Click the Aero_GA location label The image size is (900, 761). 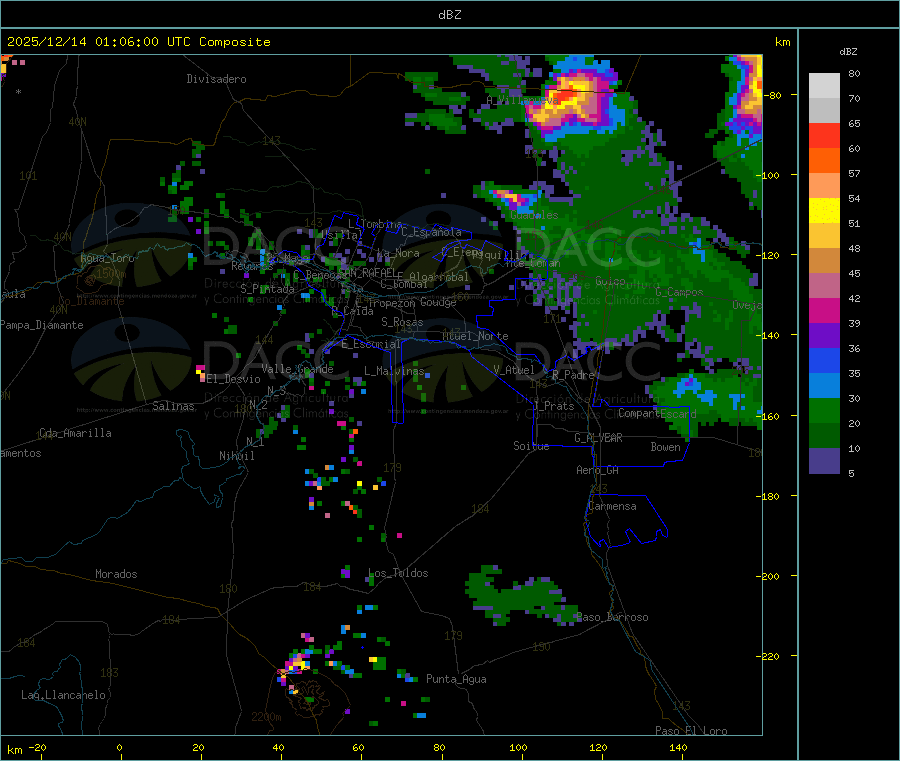pyautogui.click(x=598, y=470)
